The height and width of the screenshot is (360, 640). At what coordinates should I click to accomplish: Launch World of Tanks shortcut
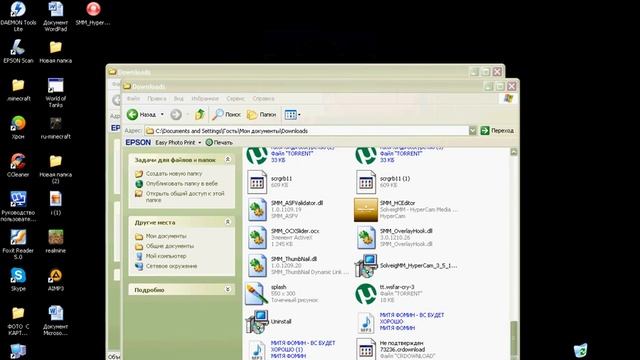56,93
